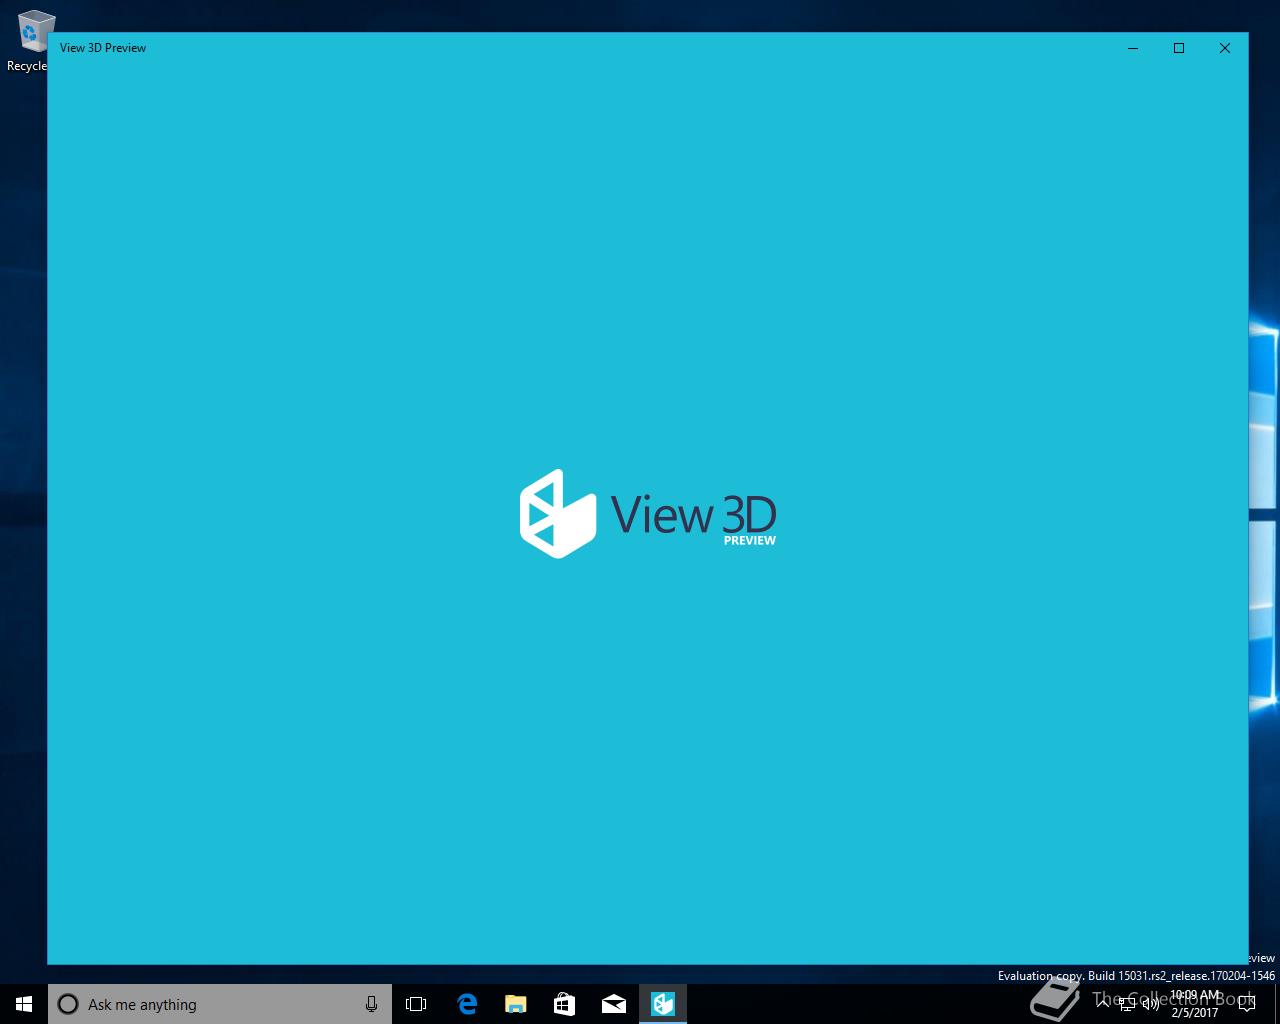Screen dimensions: 1280x1024
Task: Open the Action Center notification icon
Action: tap(1246, 1004)
